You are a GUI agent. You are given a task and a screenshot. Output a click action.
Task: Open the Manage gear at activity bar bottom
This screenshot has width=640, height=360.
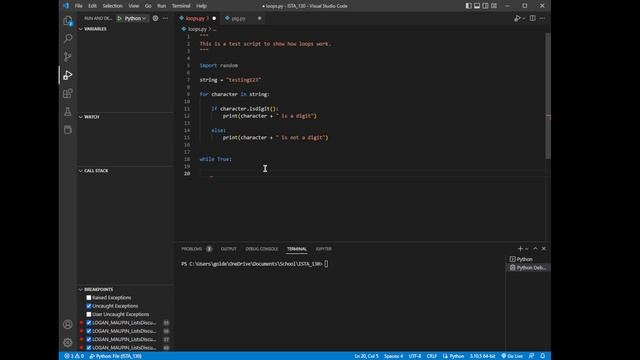click(x=68, y=342)
